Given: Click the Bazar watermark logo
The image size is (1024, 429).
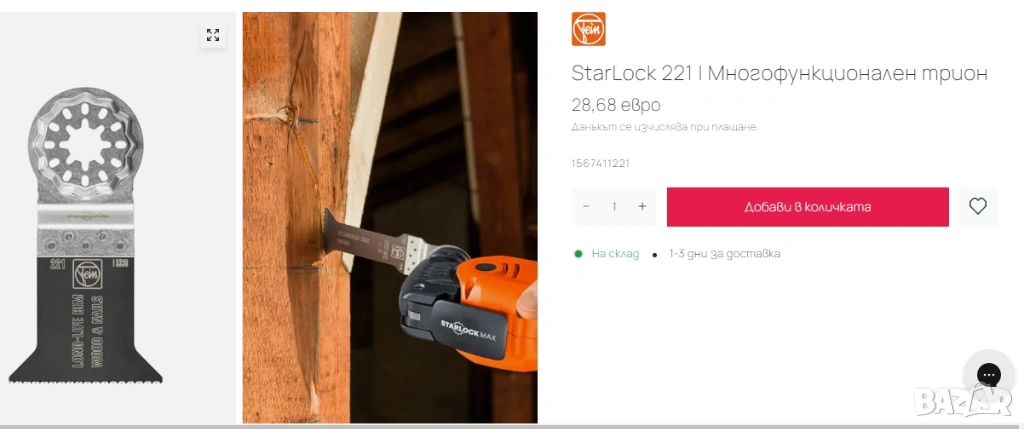Looking at the screenshot, I should (x=963, y=400).
